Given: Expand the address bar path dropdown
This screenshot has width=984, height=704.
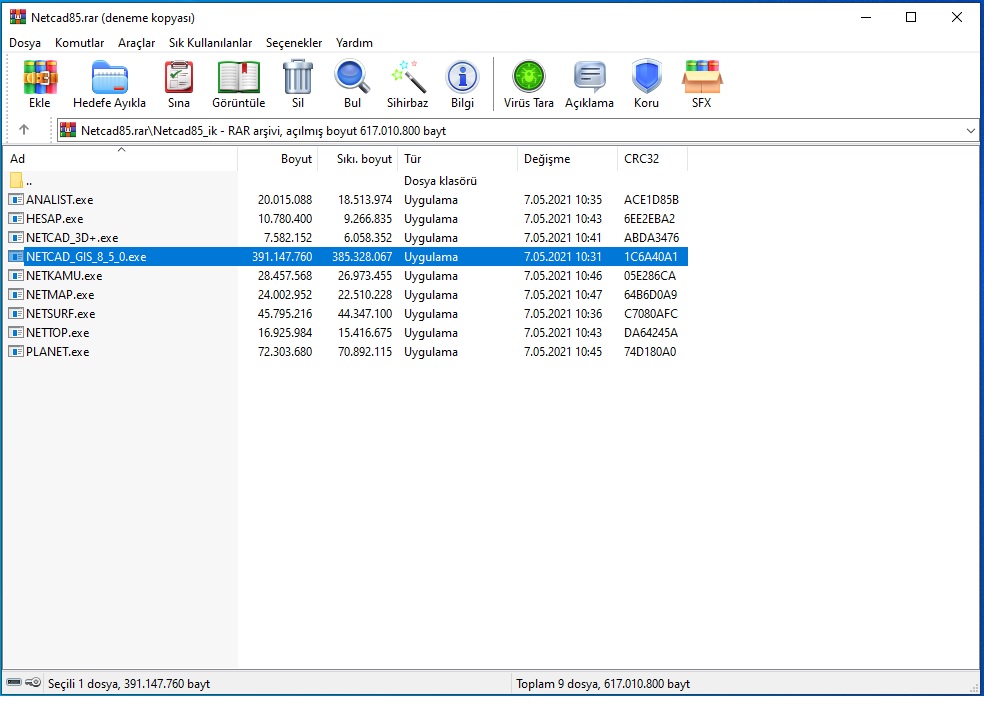Looking at the screenshot, I should (x=971, y=131).
